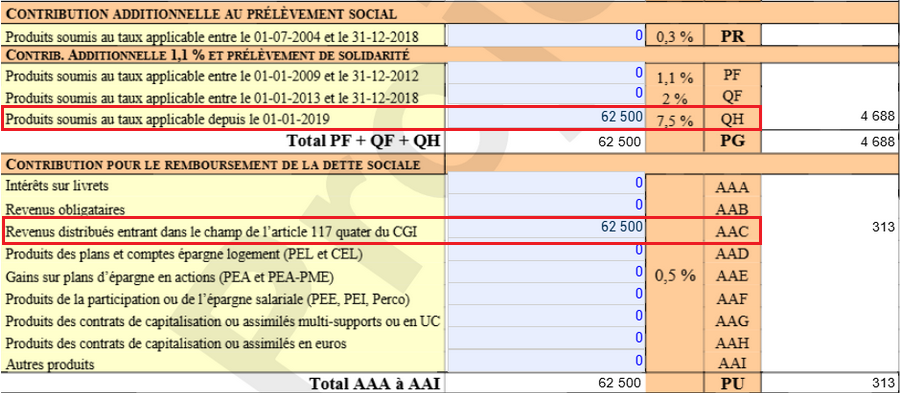This screenshot has height=393, width=900.
Task: Click the QF row amount input
Action: point(546,94)
